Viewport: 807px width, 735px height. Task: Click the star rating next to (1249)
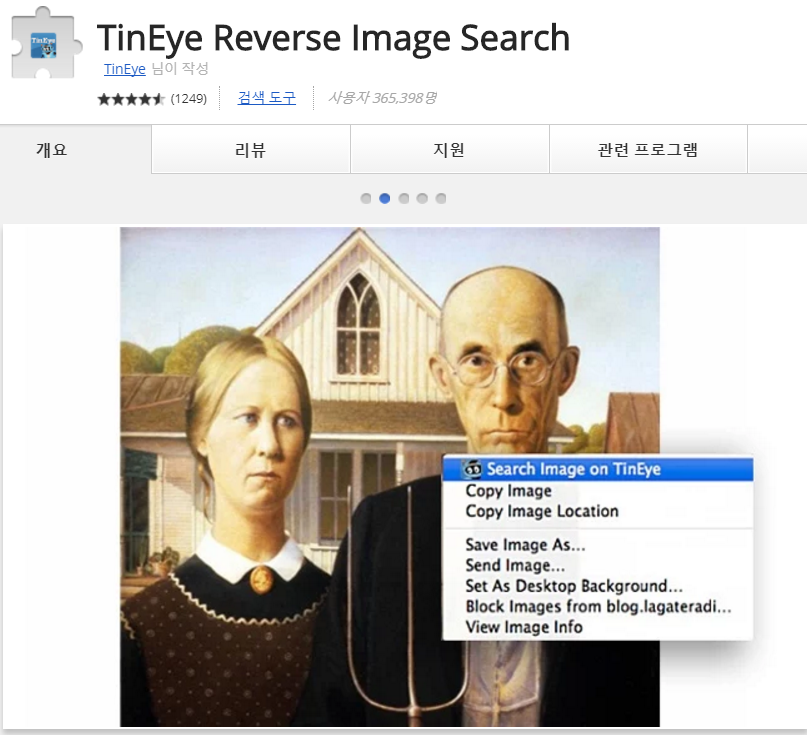pos(131,99)
